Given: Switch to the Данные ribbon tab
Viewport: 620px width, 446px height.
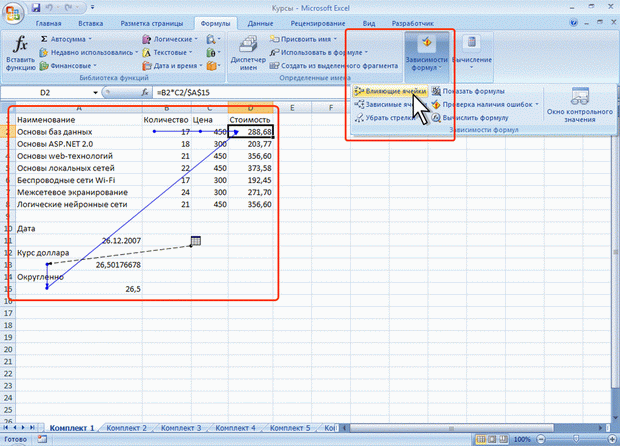Looking at the screenshot, I should [261, 21].
